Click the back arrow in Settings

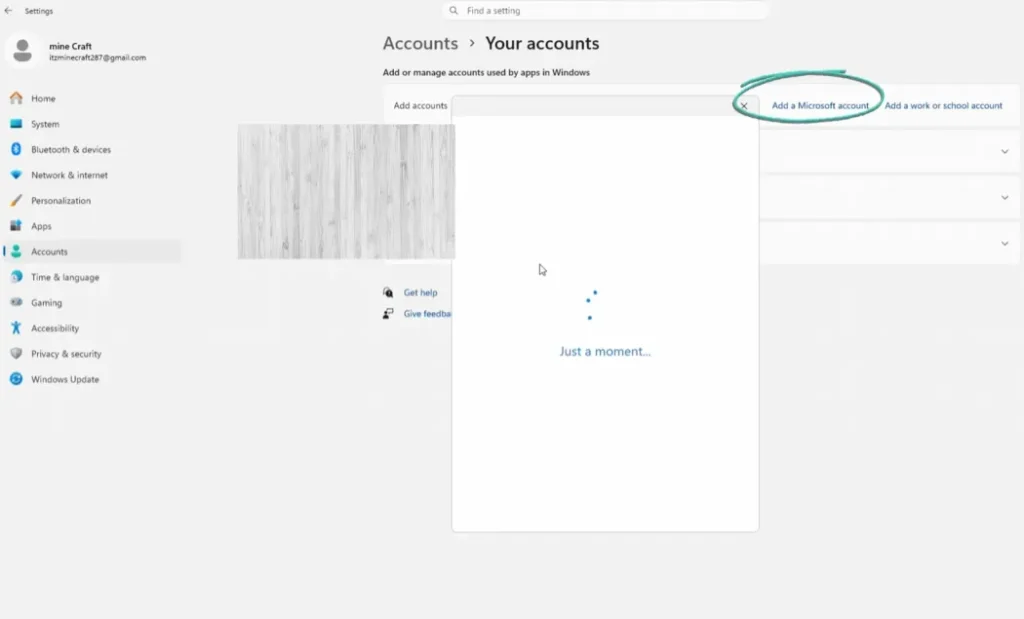click(x=8, y=10)
